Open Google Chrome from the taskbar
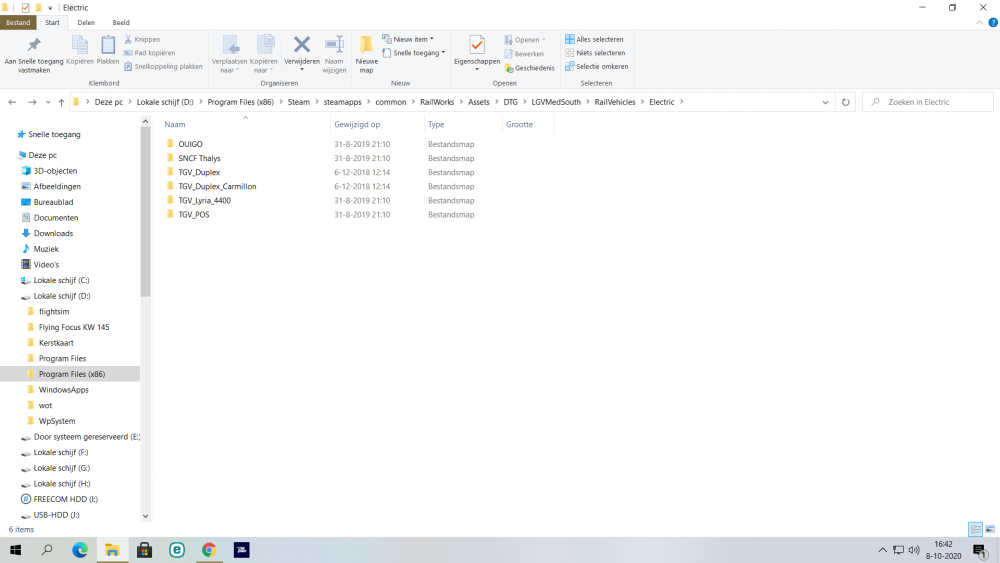This screenshot has width=1000, height=563. pos(208,550)
